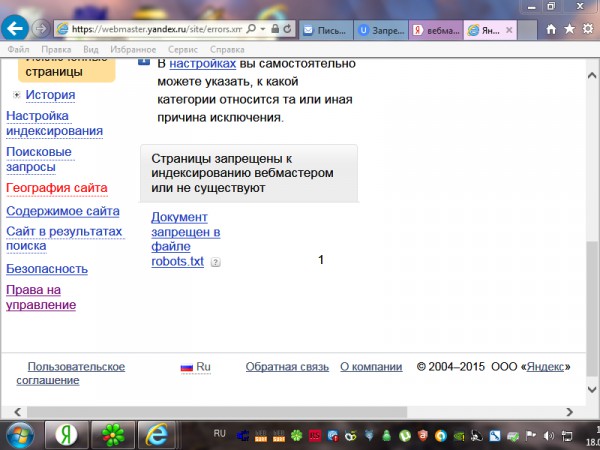
Task: Open the Windows Start button
Action: [x=20, y=436]
